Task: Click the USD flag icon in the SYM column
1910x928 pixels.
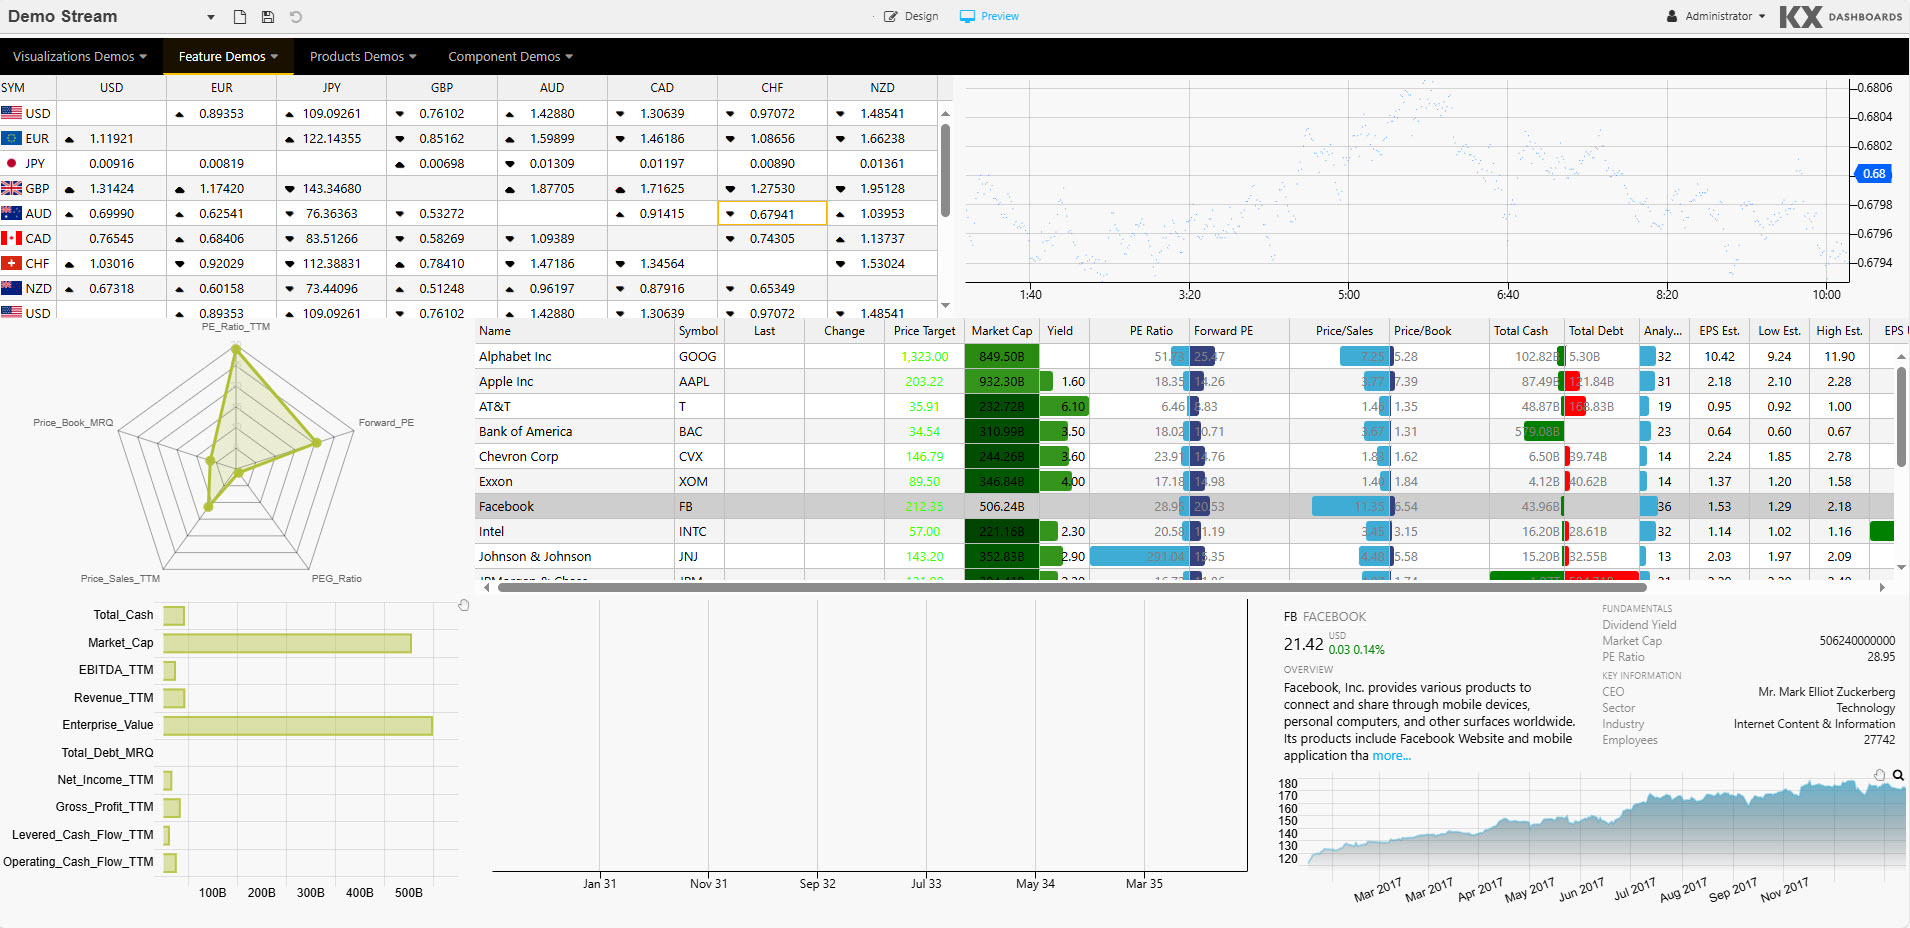Action: [x=11, y=112]
